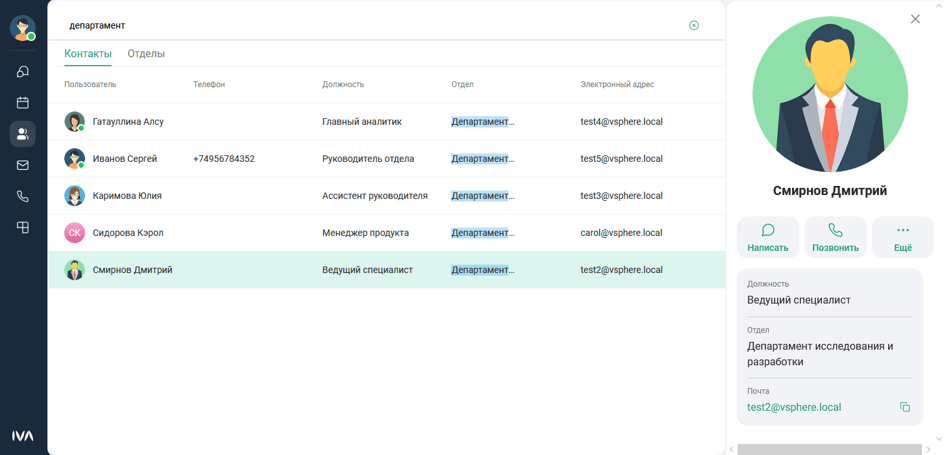944x455 pixels.
Task: Open the calendar section in sidebar
Action: pyautogui.click(x=22, y=103)
